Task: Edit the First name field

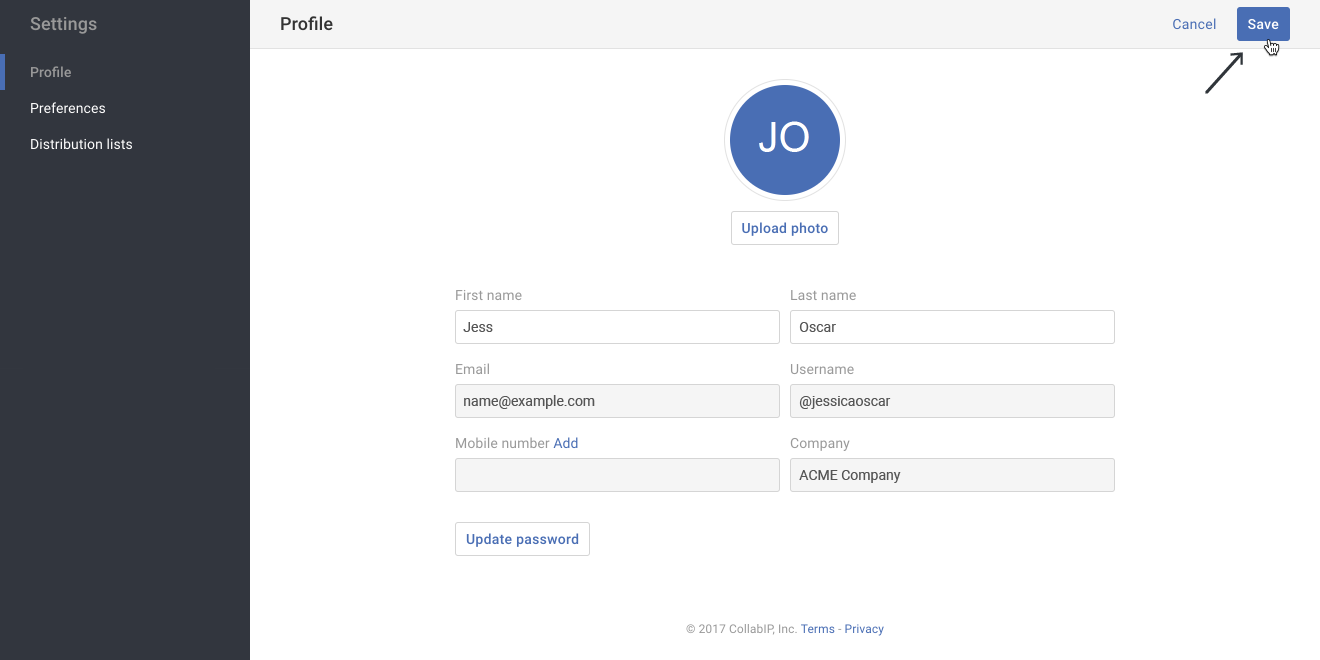Action: [x=617, y=326]
